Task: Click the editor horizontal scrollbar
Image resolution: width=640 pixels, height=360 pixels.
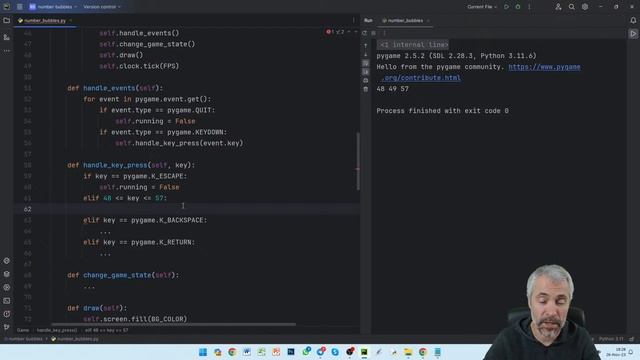Action: pyautogui.click(x=173, y=325)
